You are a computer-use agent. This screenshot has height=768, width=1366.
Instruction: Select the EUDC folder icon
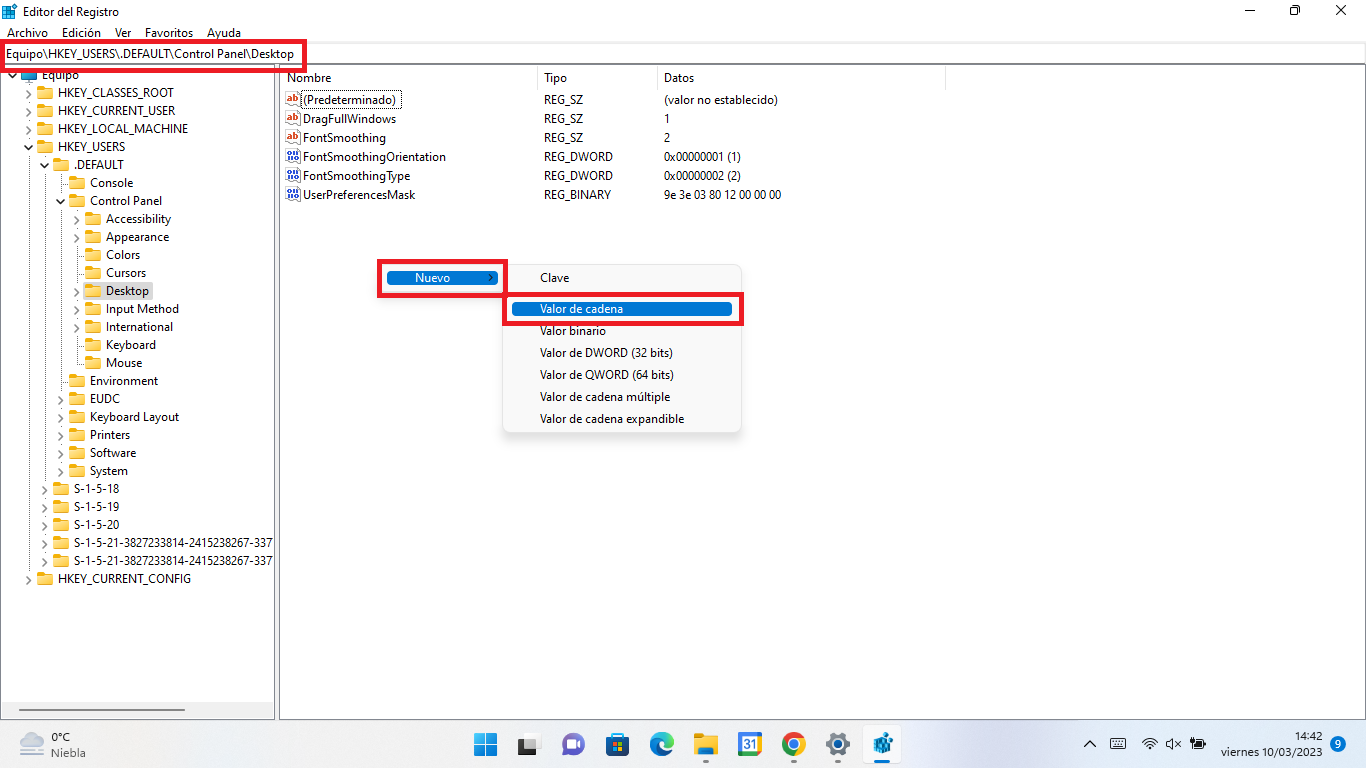pos(77,399)
